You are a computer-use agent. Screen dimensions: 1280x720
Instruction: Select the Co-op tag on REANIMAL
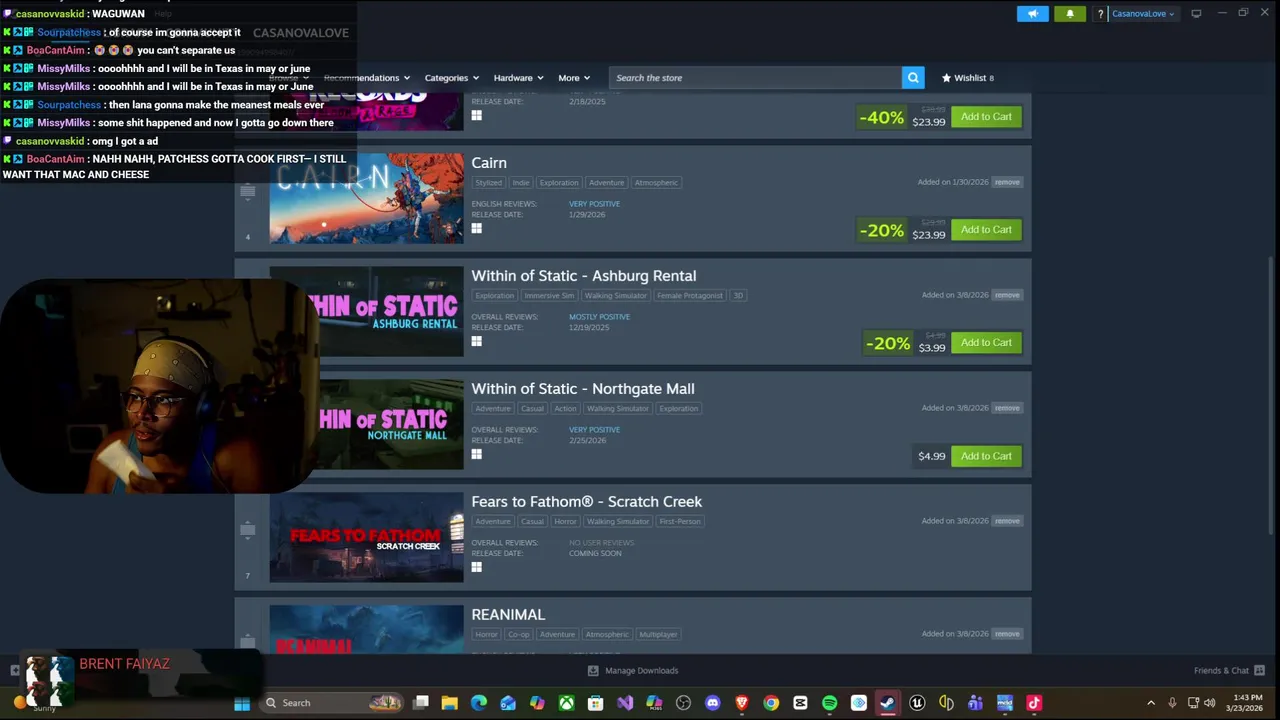click(x=519, y=635)
